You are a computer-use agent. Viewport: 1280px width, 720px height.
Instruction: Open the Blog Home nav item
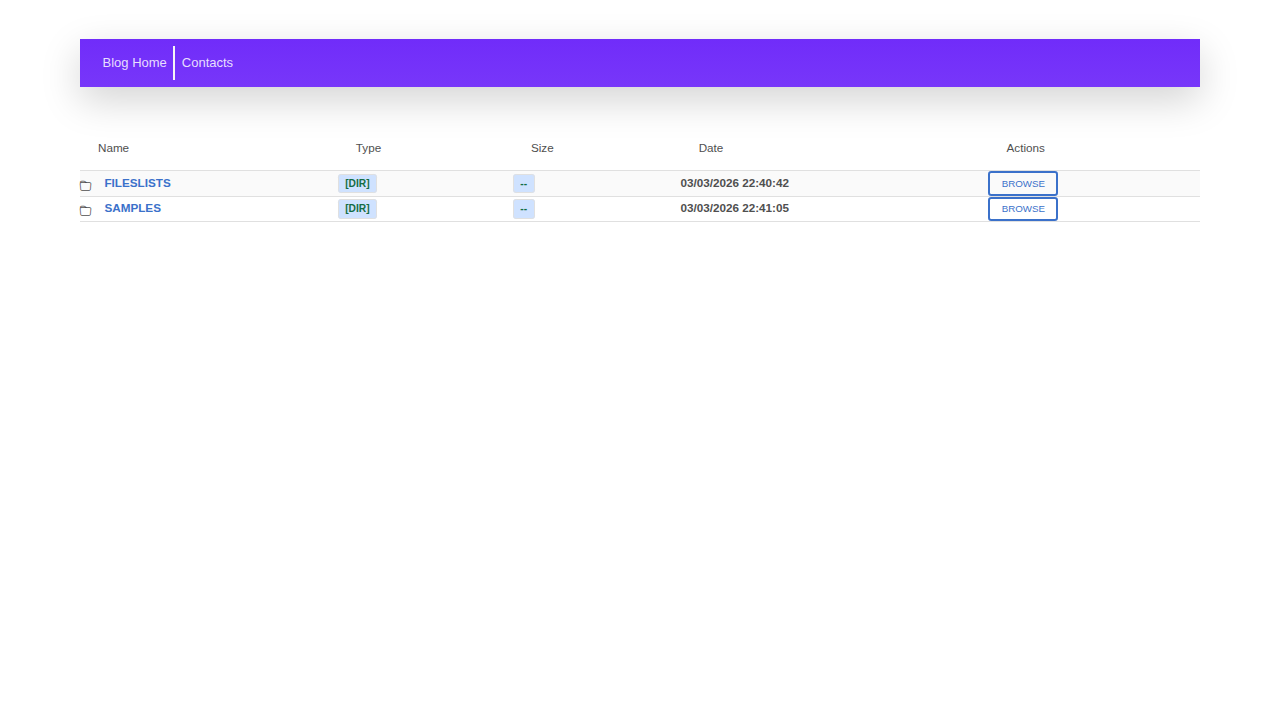pyautogui.click(x=134, y=63)
